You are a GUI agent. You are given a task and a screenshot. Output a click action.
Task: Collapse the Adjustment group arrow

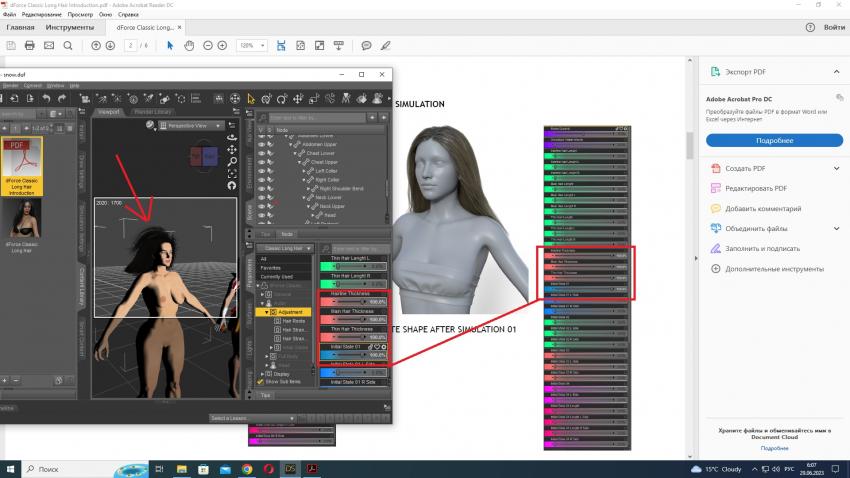[266, 312]
